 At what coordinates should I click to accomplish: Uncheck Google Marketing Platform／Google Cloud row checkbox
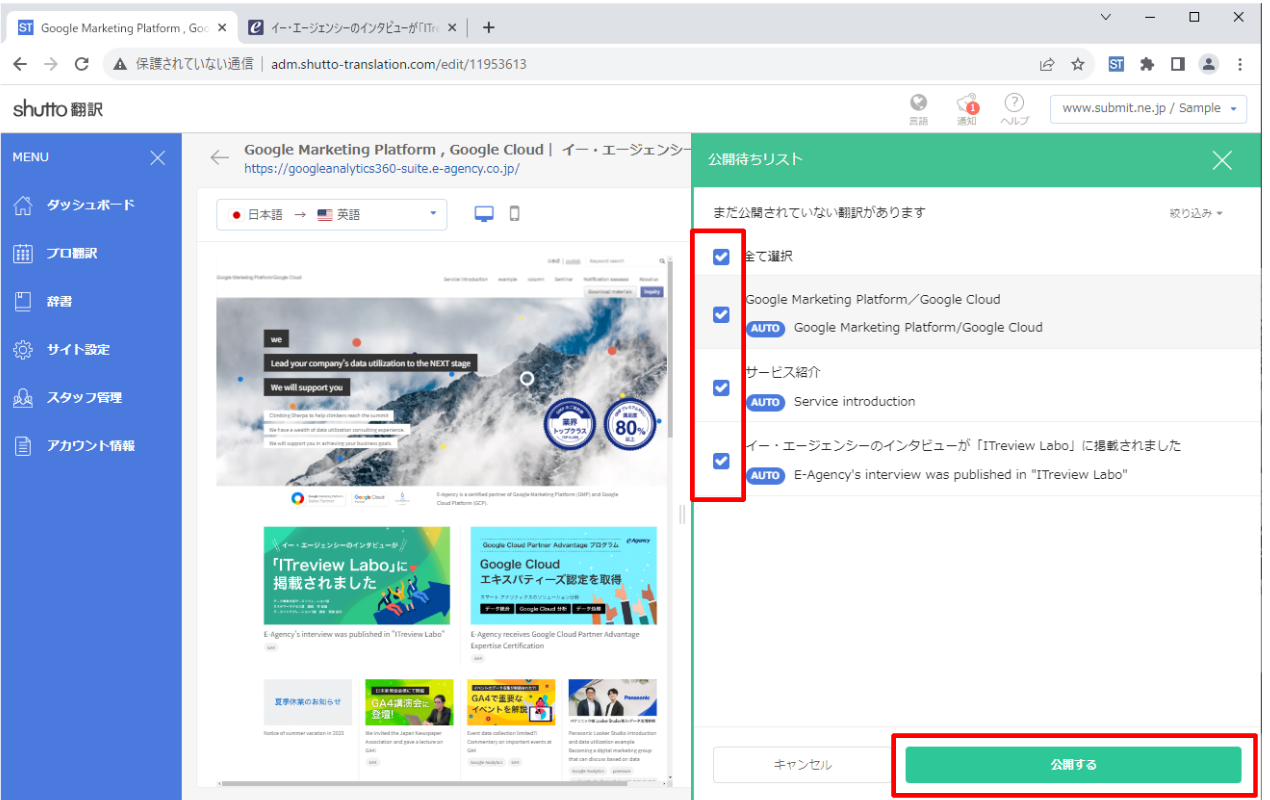[x=721, y=314]
